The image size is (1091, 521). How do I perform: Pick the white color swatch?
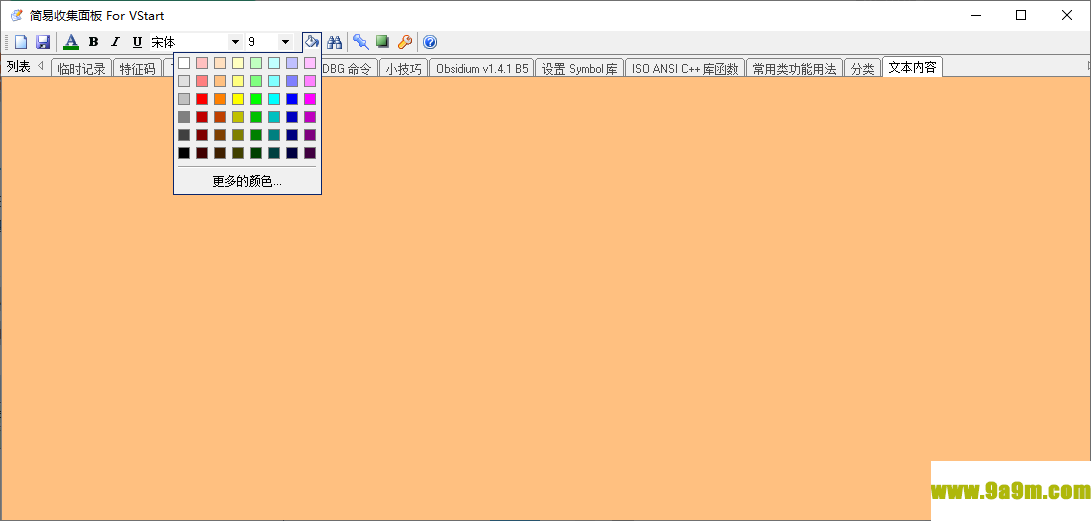click(184, 63)
